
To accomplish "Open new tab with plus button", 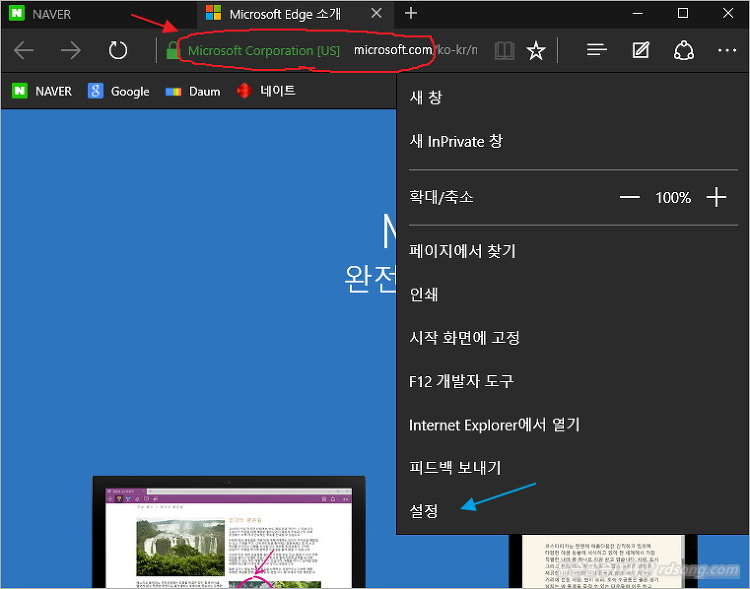I will pos(411,14).
